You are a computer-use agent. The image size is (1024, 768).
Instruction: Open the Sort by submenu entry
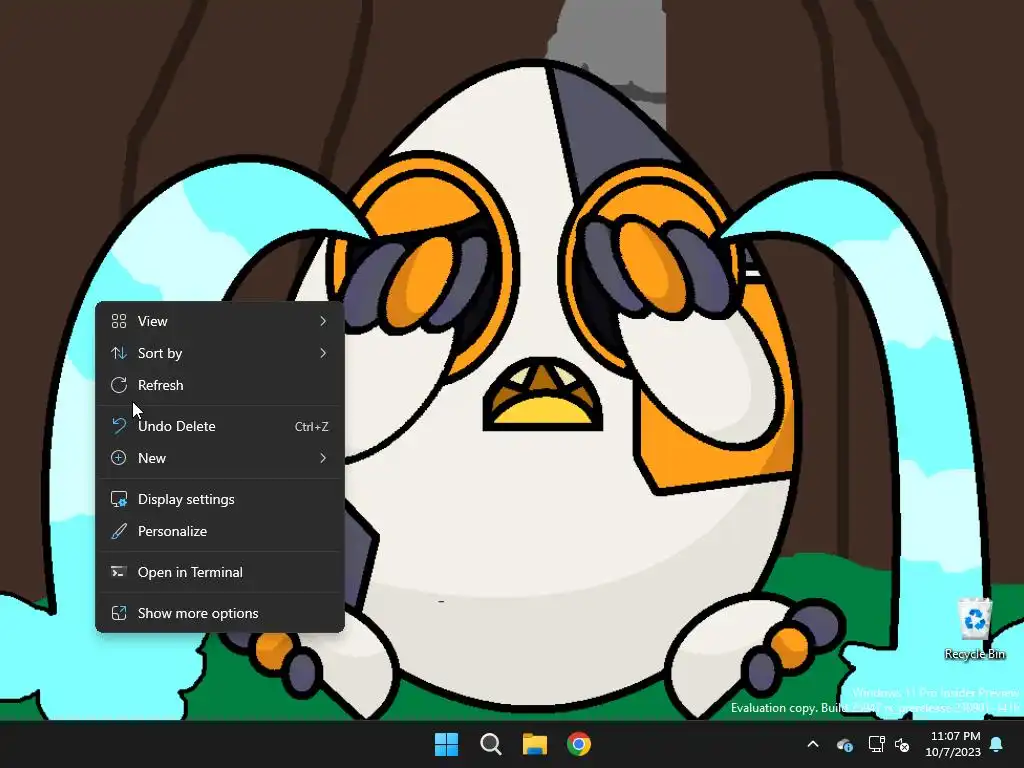(219, 353)
